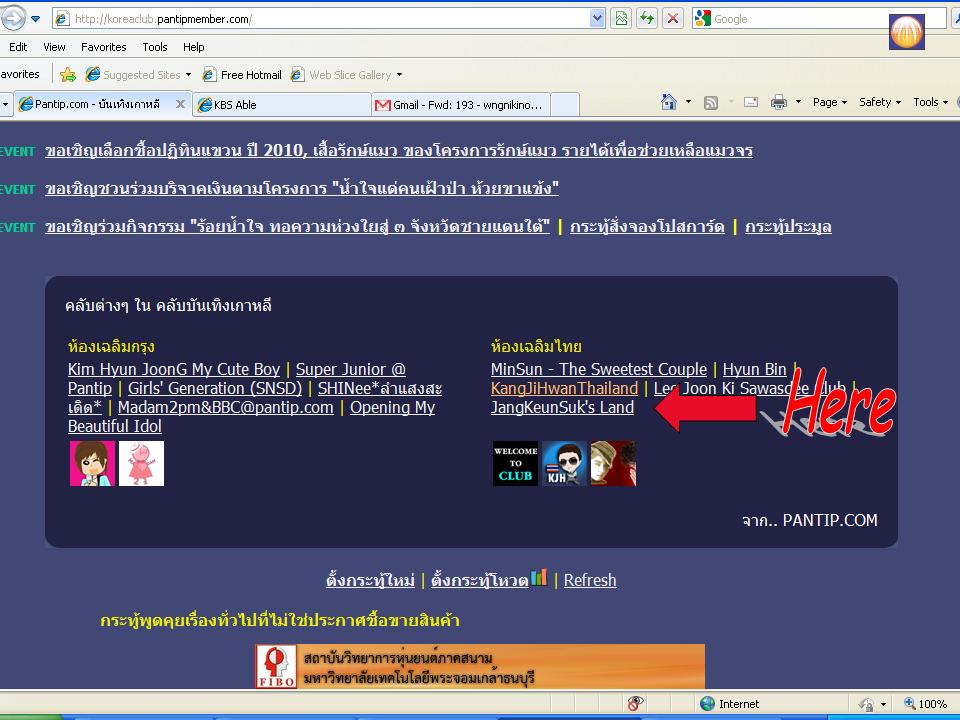Expand the Web Slice Gallery dropdown arrow

click(x=400, y=75)
